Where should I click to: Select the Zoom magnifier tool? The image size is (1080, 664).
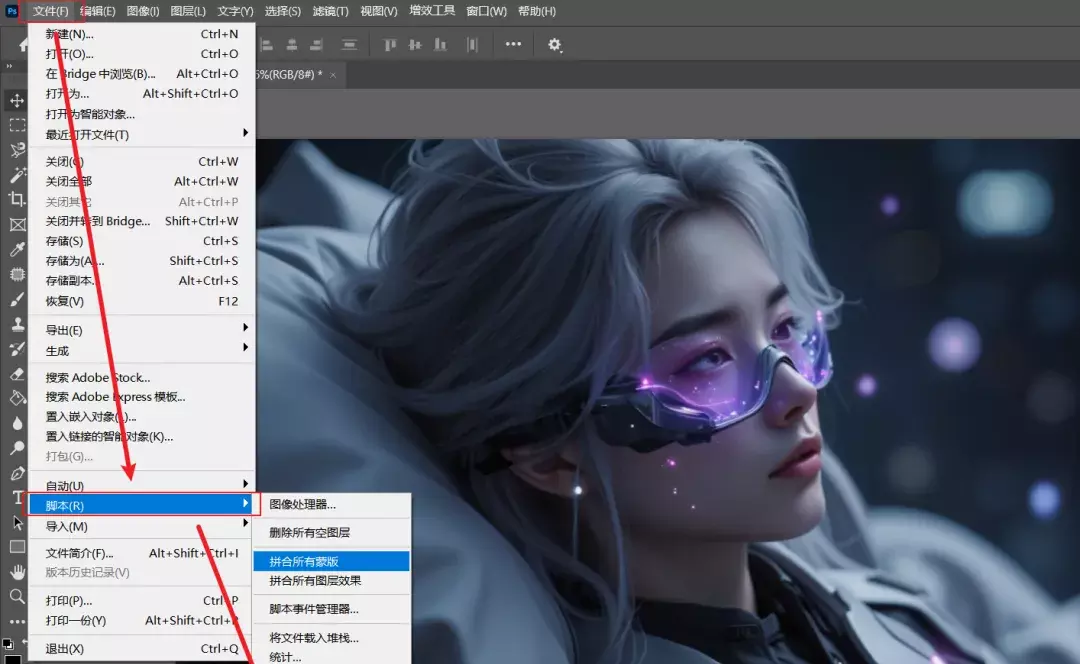tap(17, 597)
